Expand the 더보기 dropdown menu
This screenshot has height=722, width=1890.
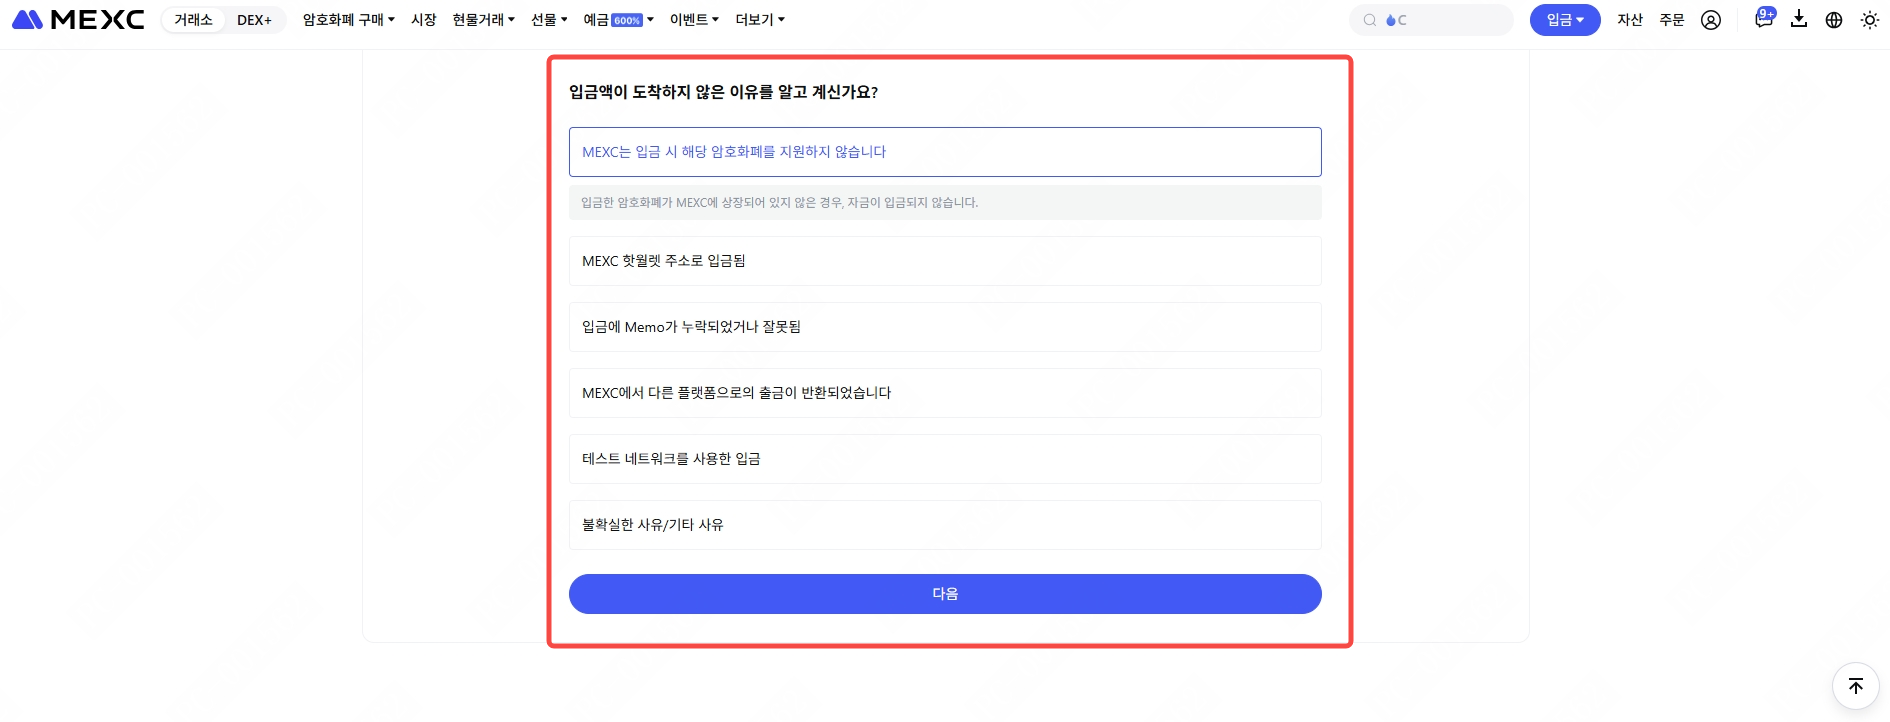[x=760, y=20]
